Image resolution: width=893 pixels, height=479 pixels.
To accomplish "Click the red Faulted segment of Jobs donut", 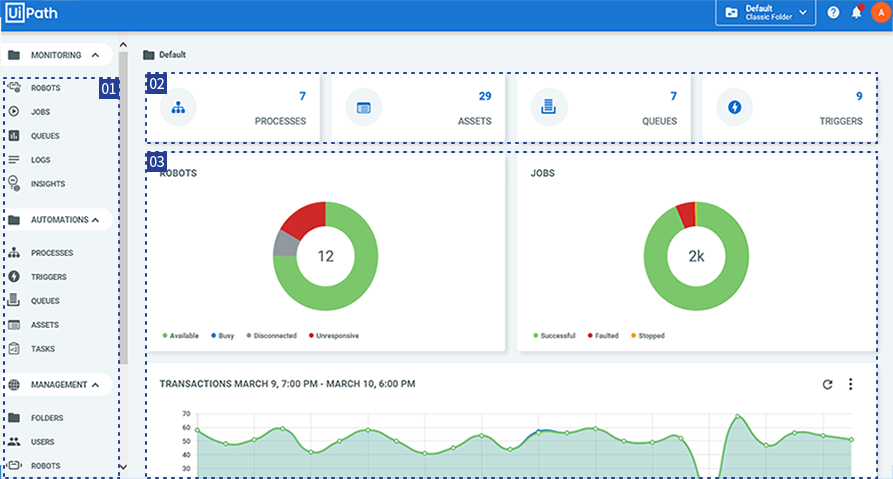I will coord(686,215).
